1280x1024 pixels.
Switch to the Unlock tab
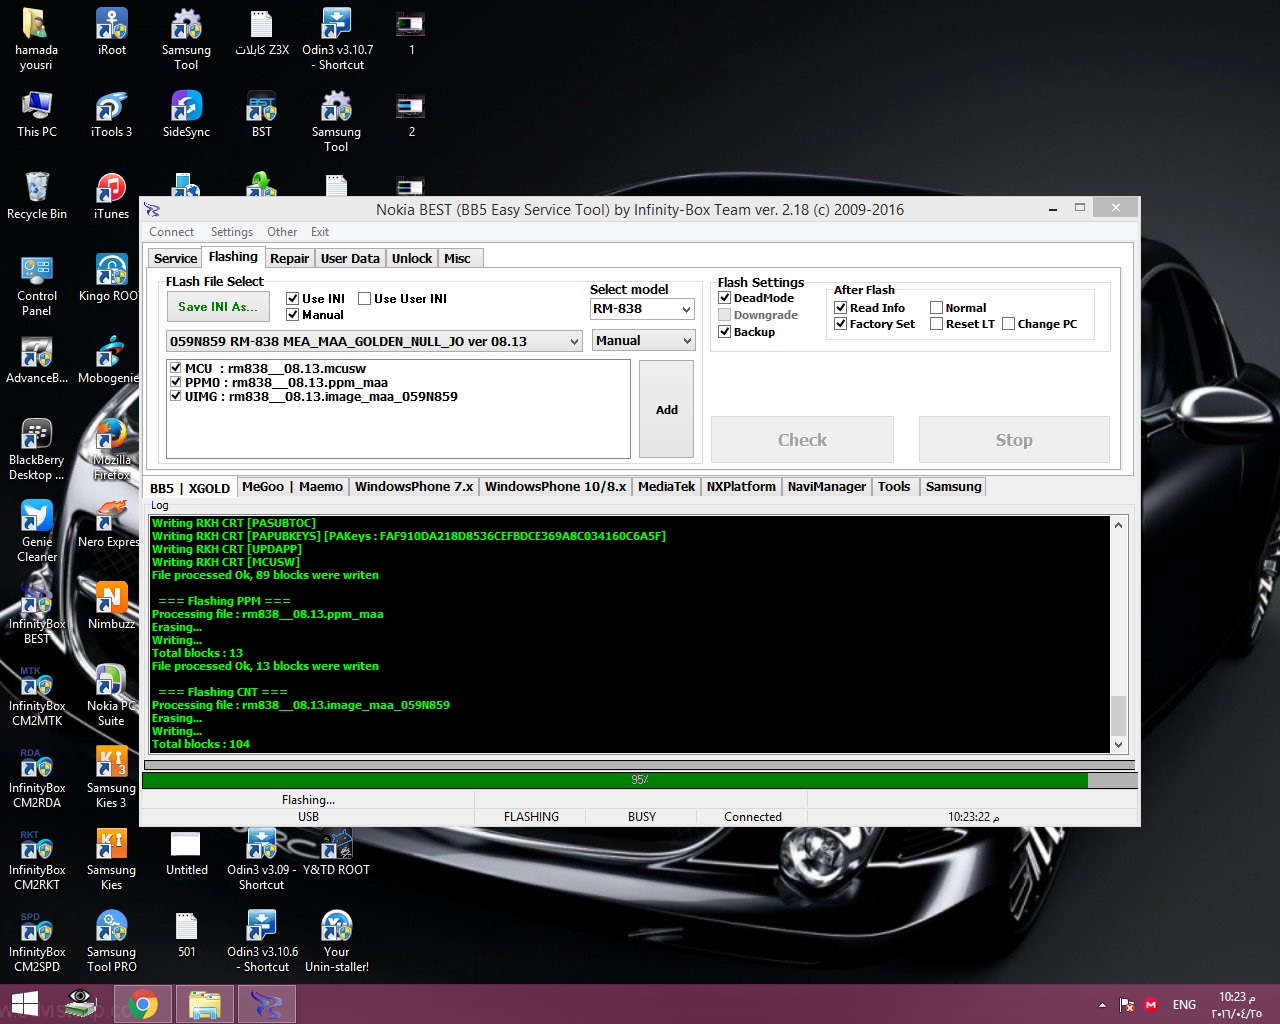[412, 258]
